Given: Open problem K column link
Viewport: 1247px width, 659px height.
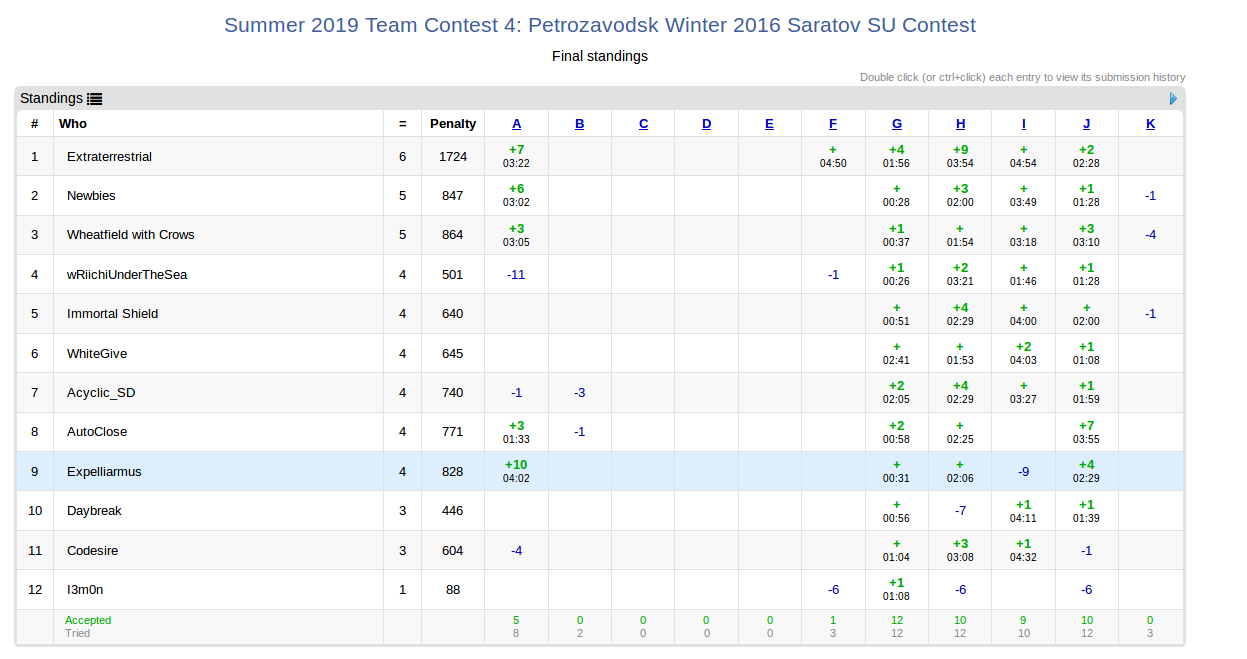Looking at the screenshot, I should pyautogui.click(x=1150, y=124).
